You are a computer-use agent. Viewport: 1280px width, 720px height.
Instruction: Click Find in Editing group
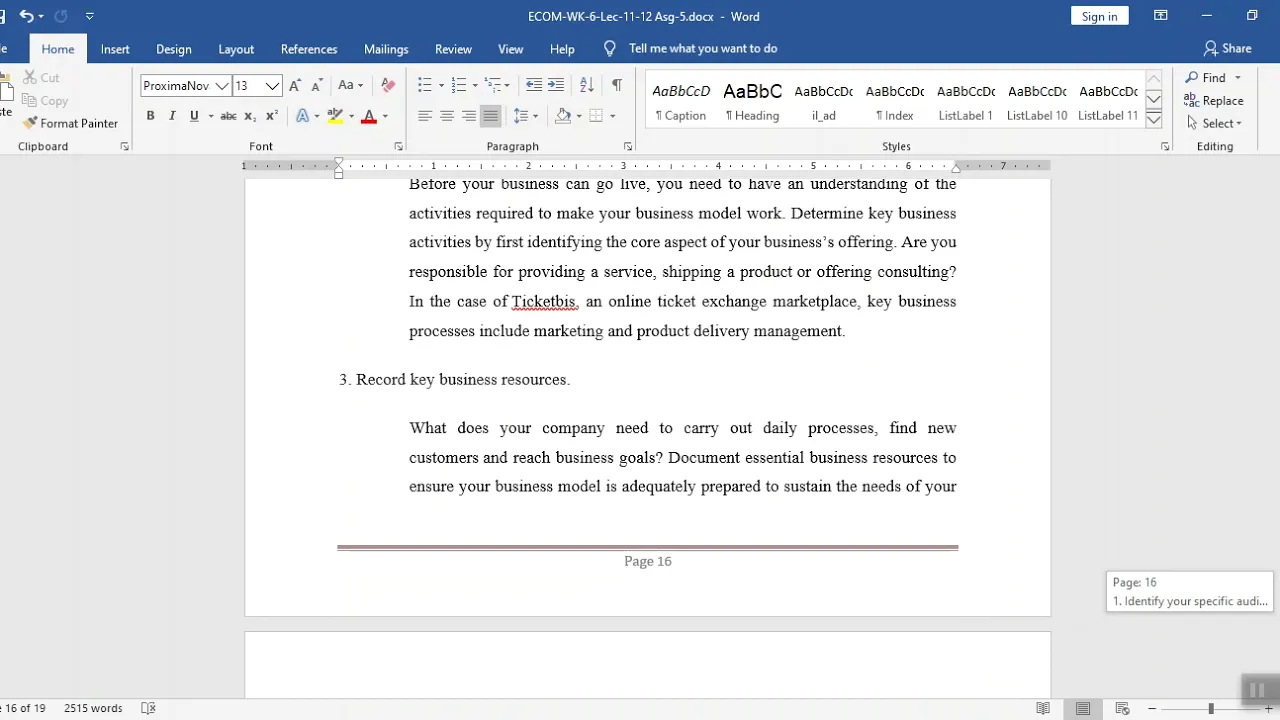pyautogui.click(x=1206, y=77)
